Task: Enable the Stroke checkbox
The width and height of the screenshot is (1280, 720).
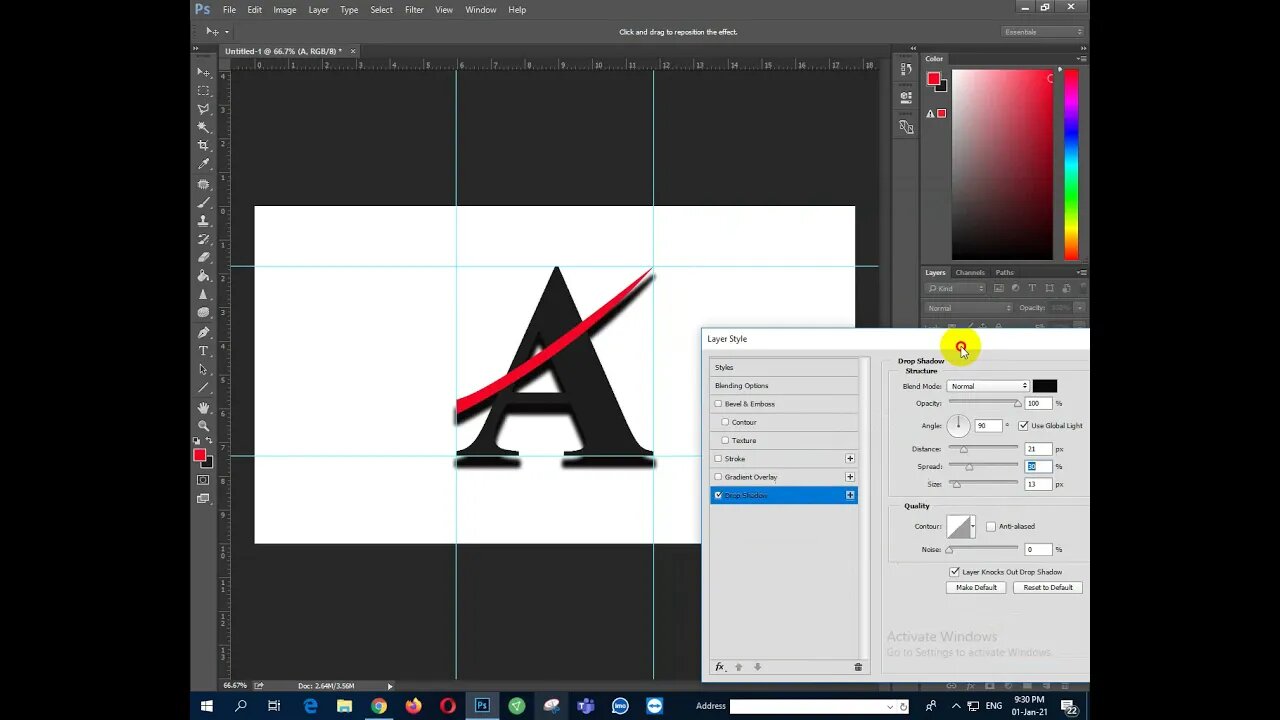Action: click(718, 459)
